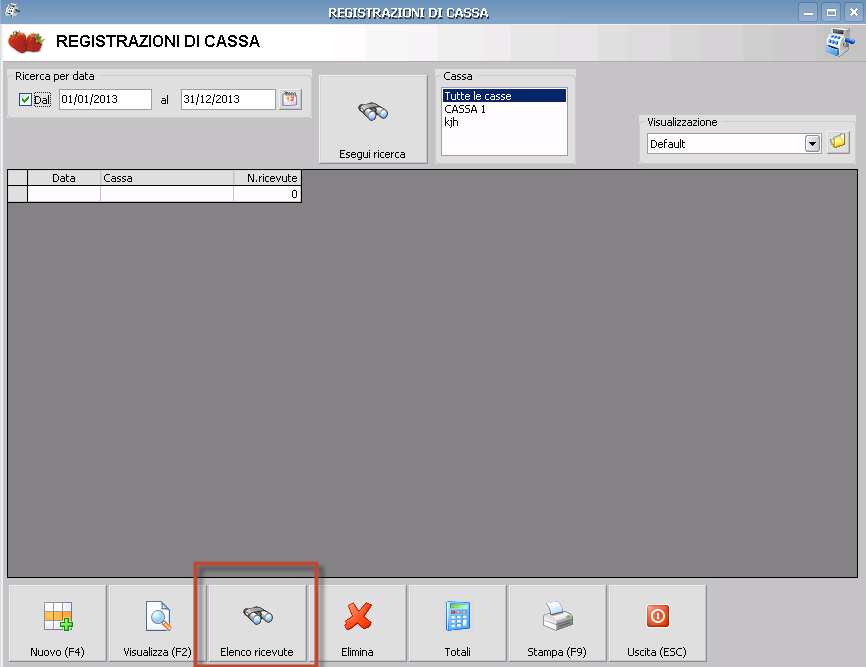Click the application icon in title bar

tap(12, 10)
